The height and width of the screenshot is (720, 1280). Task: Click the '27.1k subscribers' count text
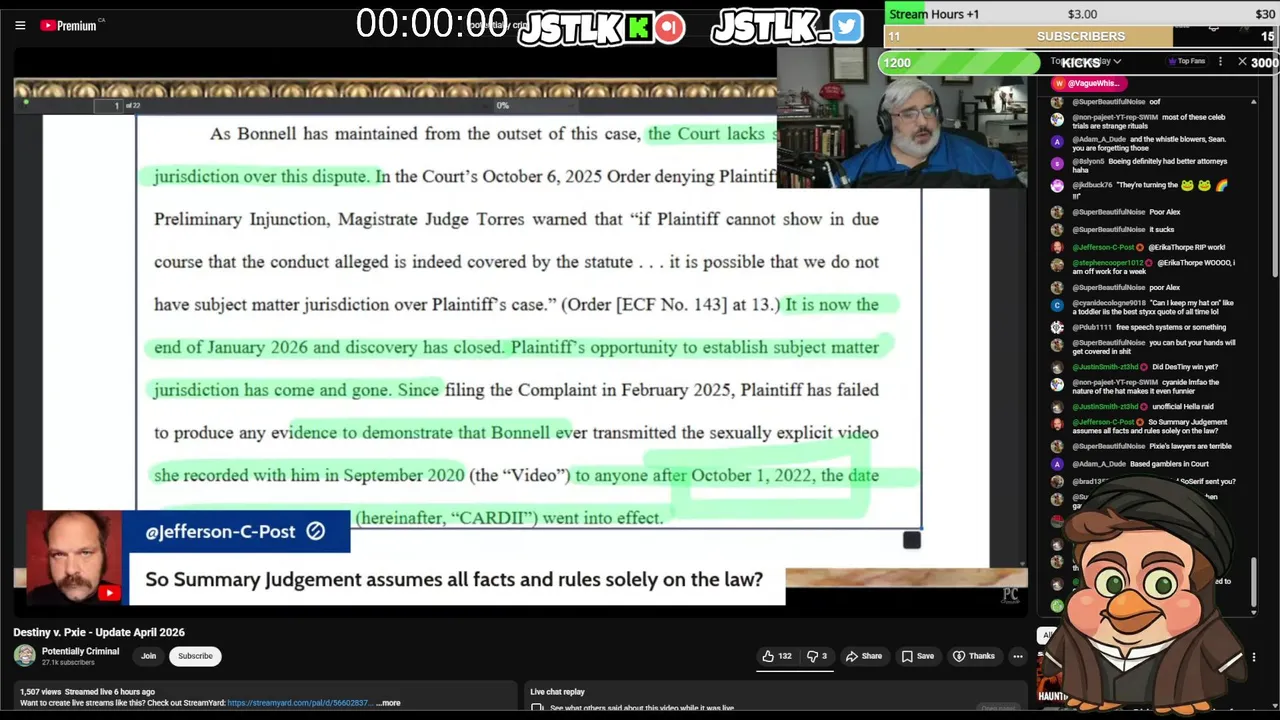pos(68,662)
